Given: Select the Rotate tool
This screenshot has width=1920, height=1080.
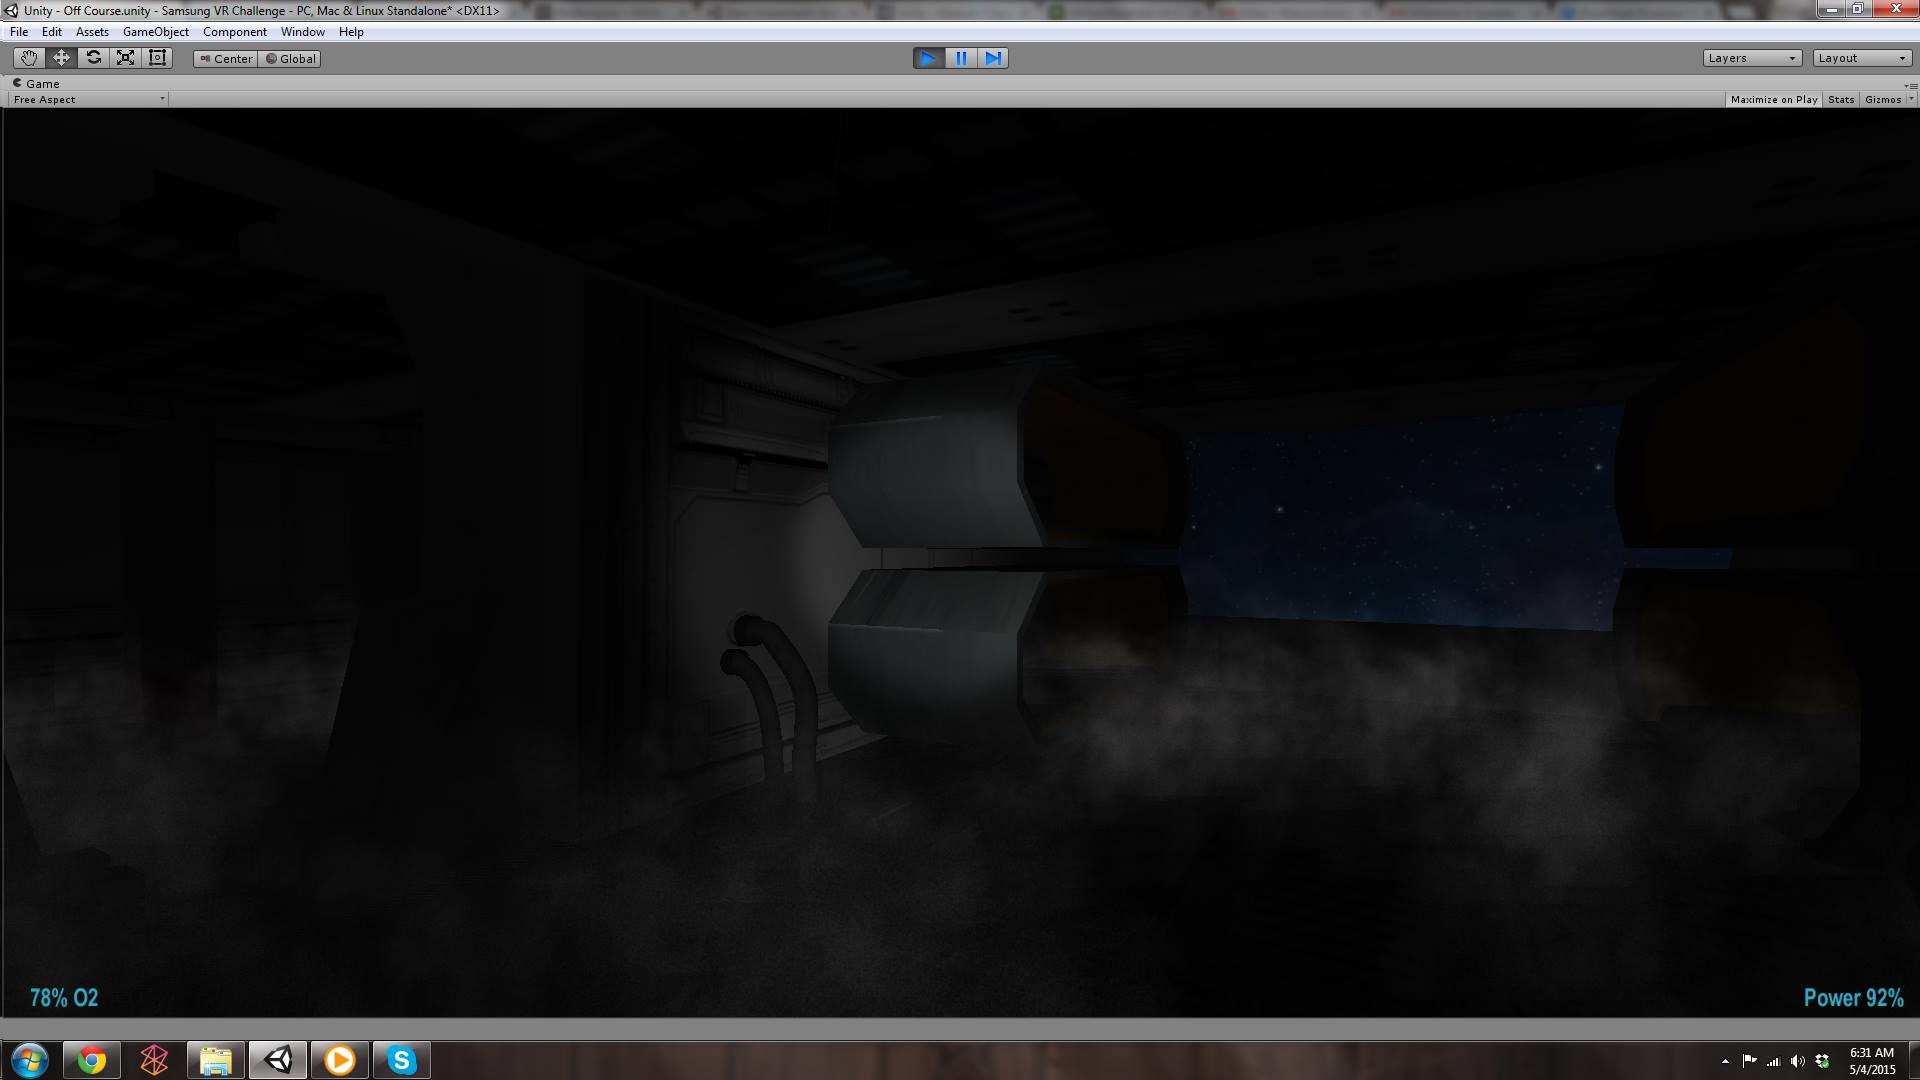Looking at the screenshot, I should point(93,58).
